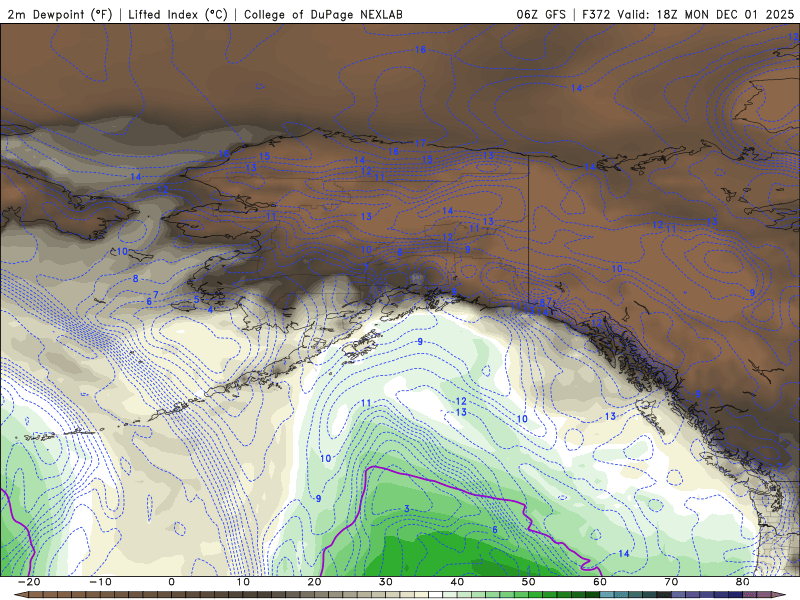The width and height of the screenshot is (800, 600).
Task: Click the '80' color scale label
Action: click(x=743, y=582)
